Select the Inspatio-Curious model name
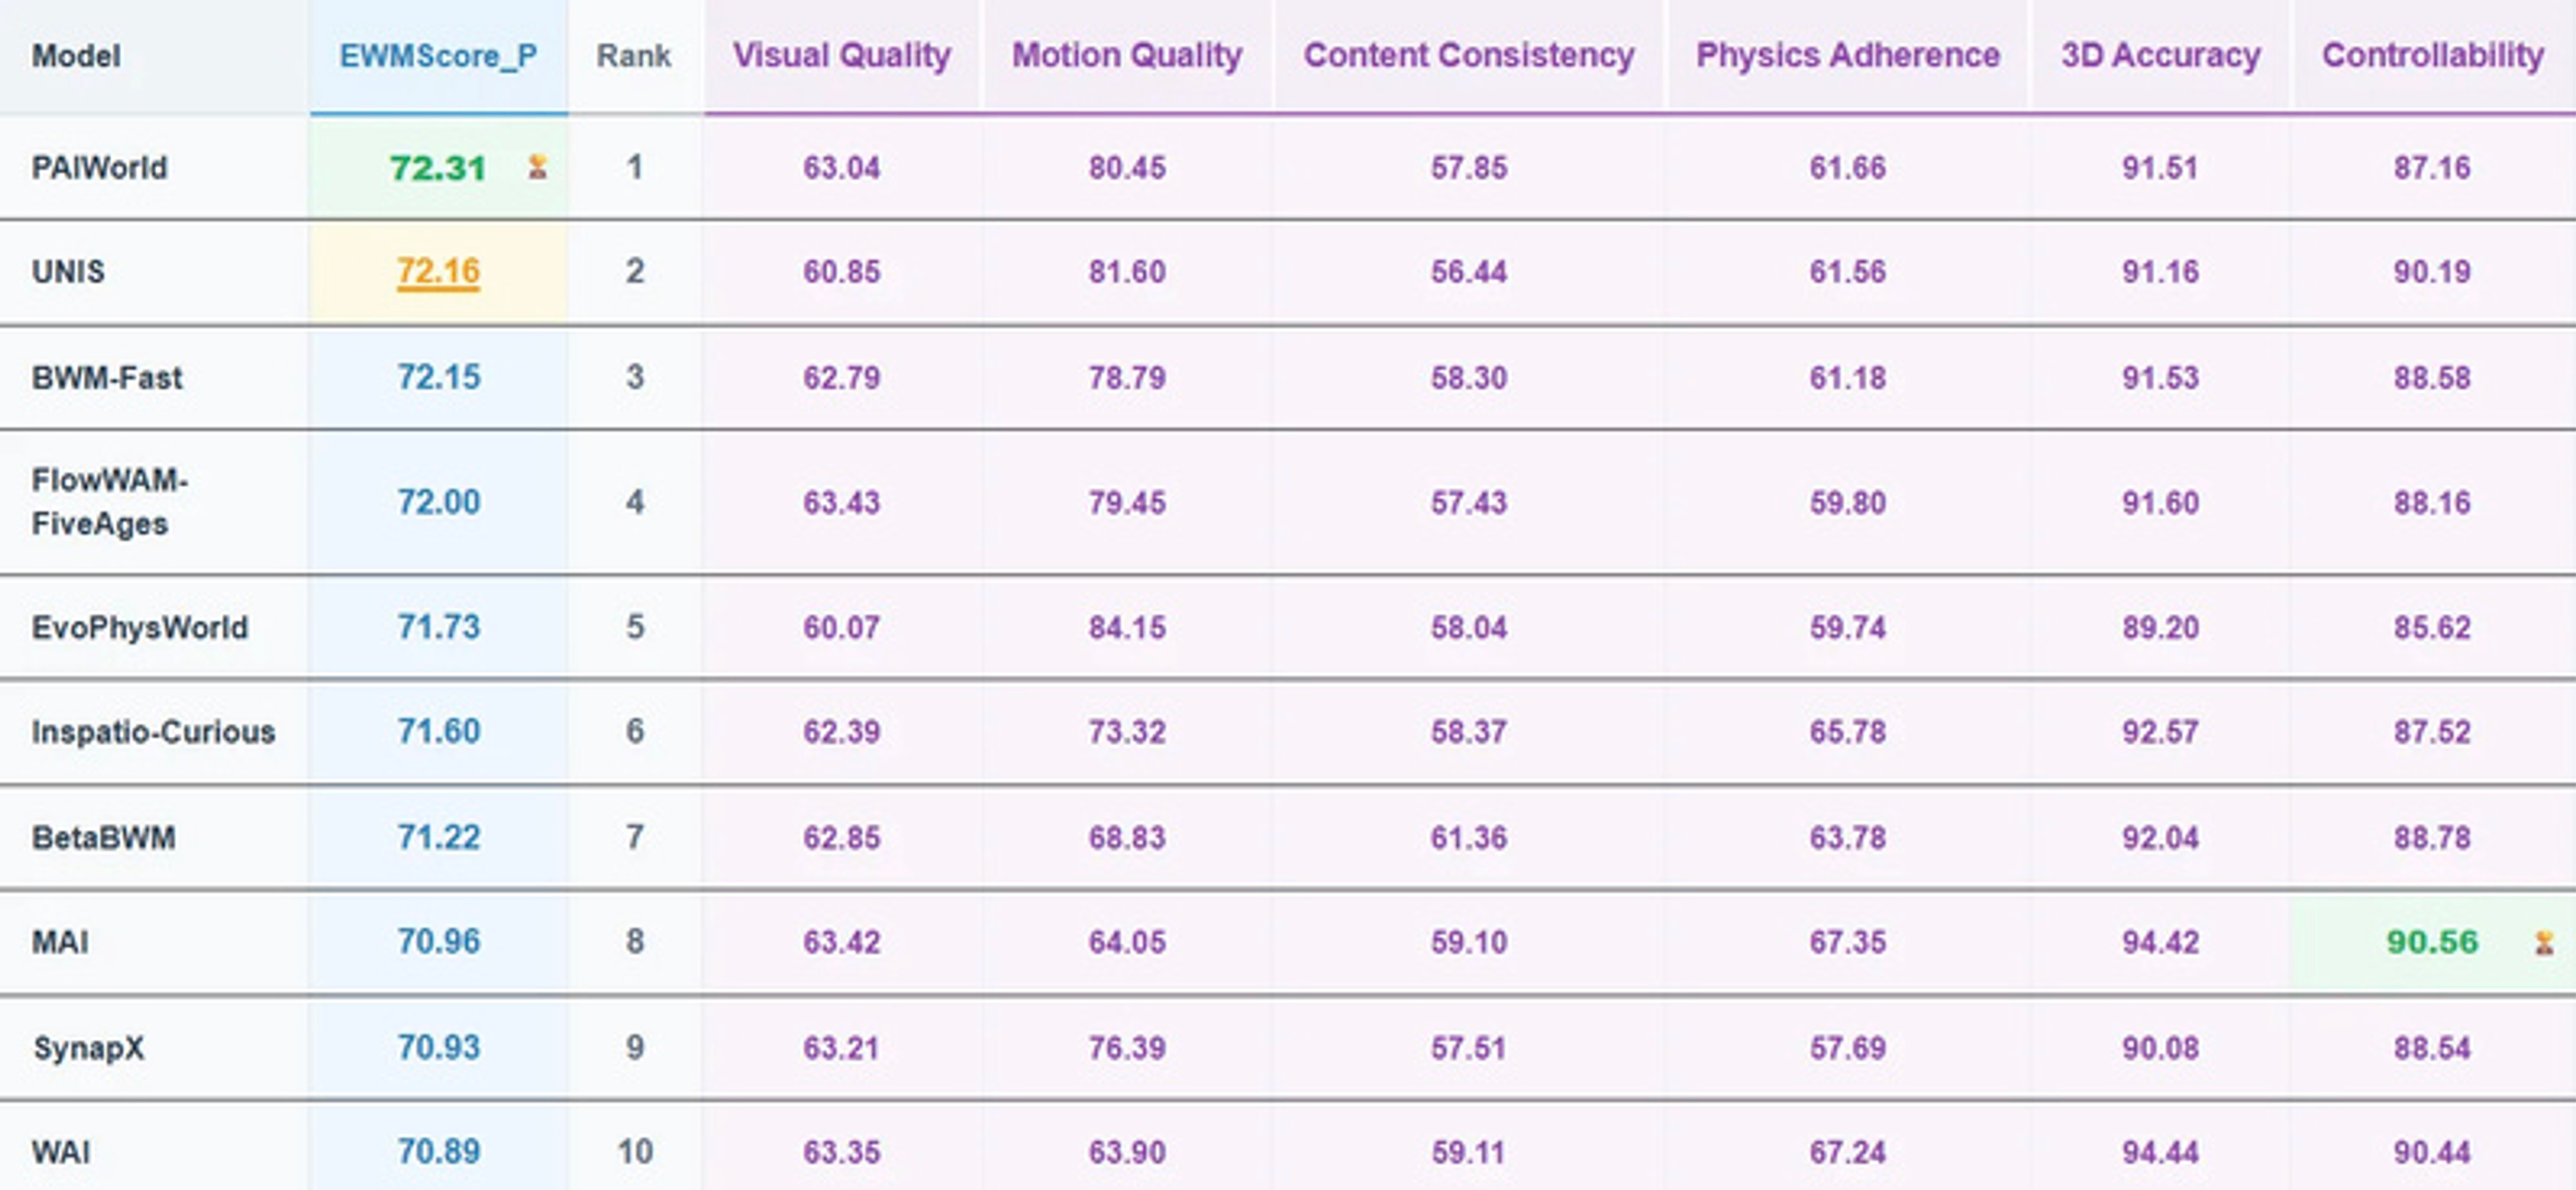The width and height of the screenshot is (2576, 1190). point(153,732)
